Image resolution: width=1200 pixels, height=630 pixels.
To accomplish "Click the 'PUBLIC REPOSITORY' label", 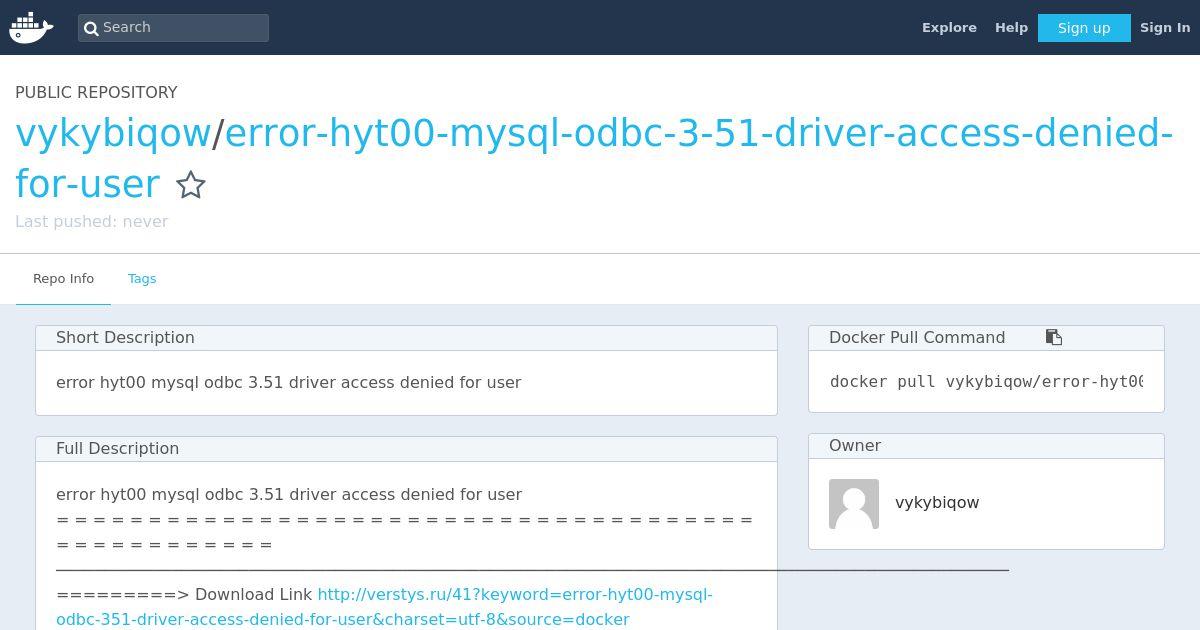I will click(x=96, y=92).
